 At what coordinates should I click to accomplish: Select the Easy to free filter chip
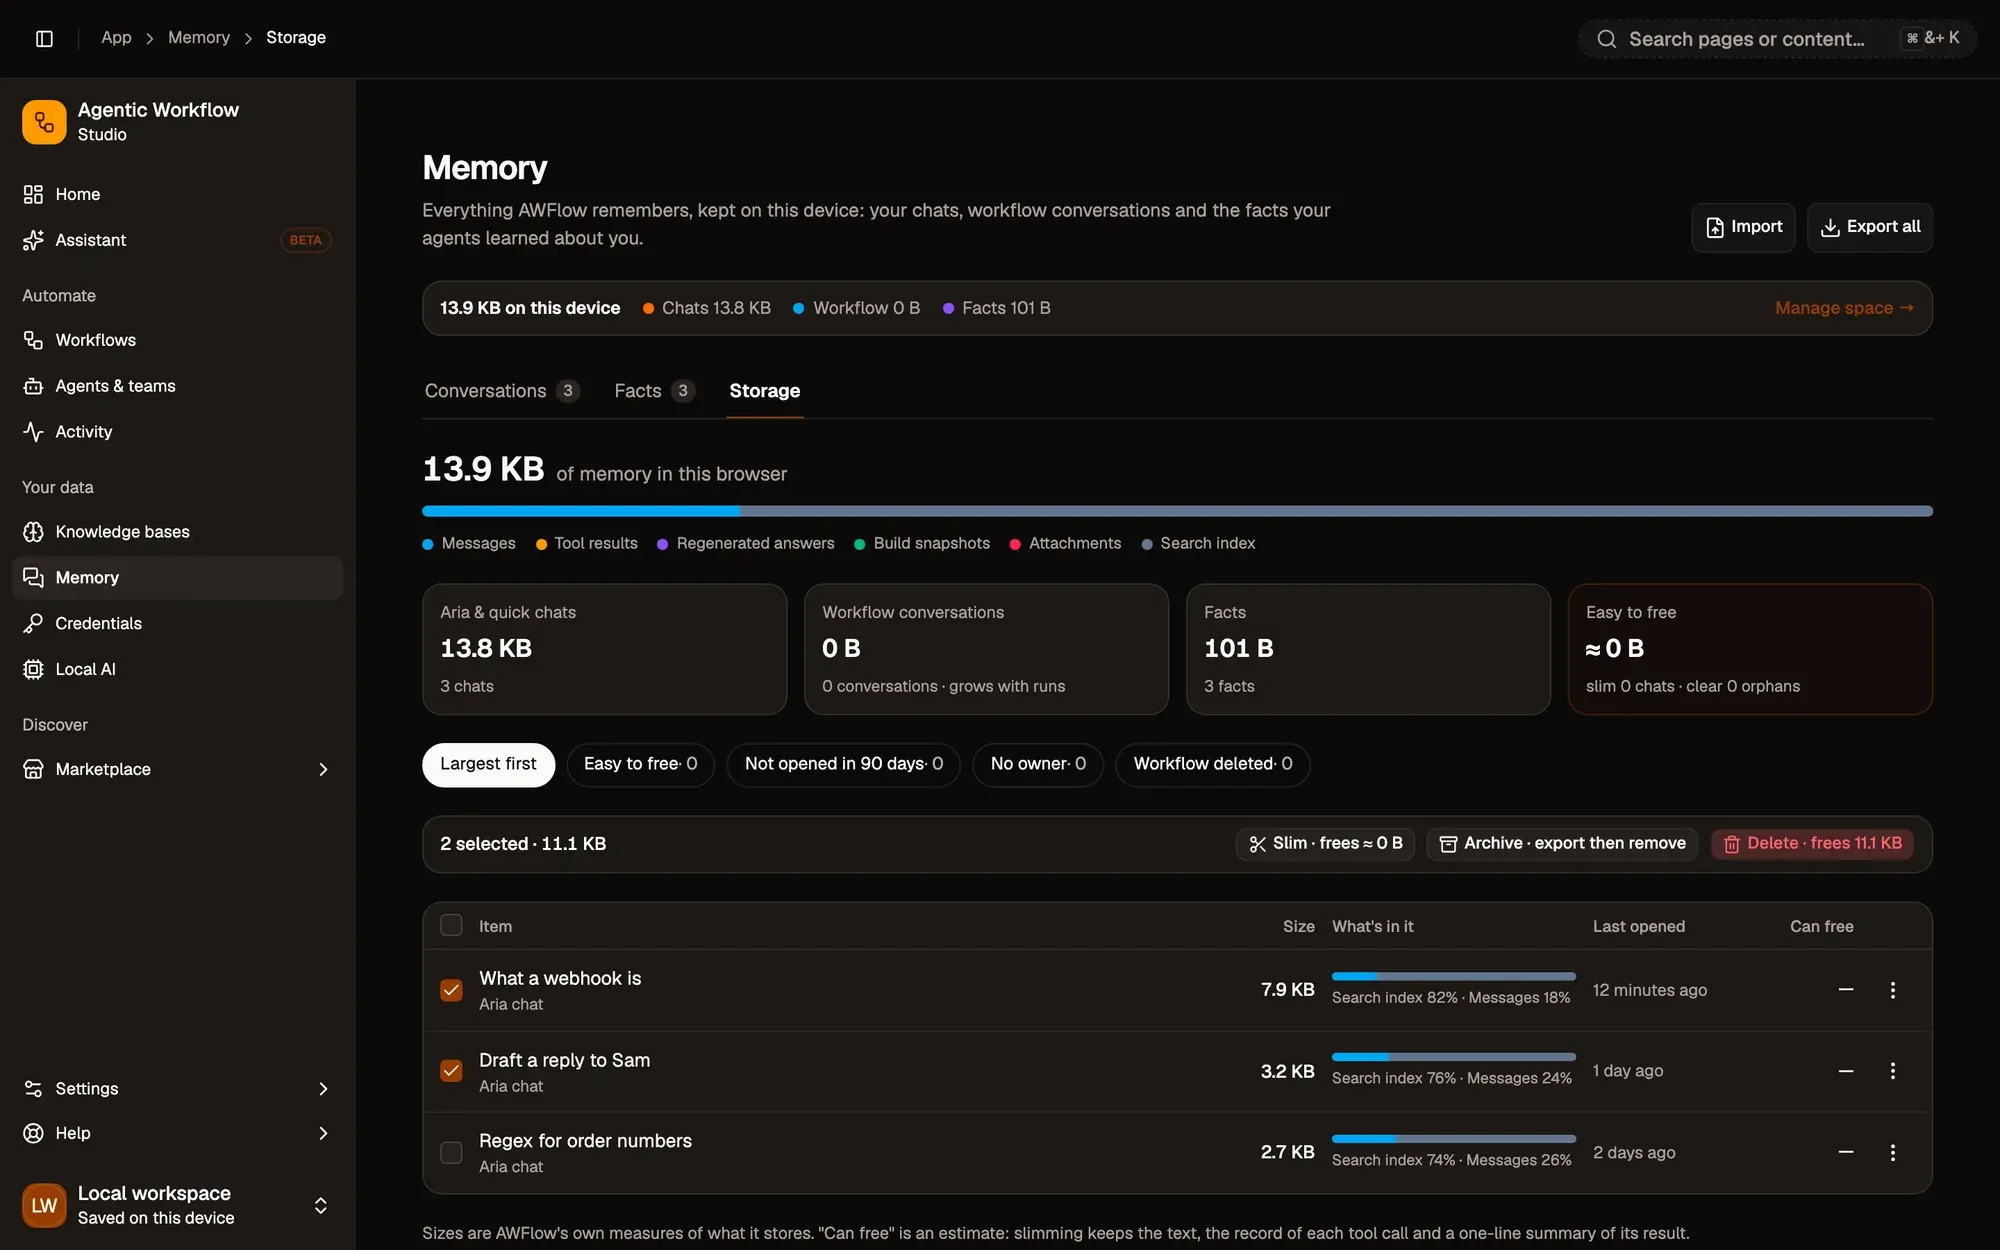click(640, 765)
